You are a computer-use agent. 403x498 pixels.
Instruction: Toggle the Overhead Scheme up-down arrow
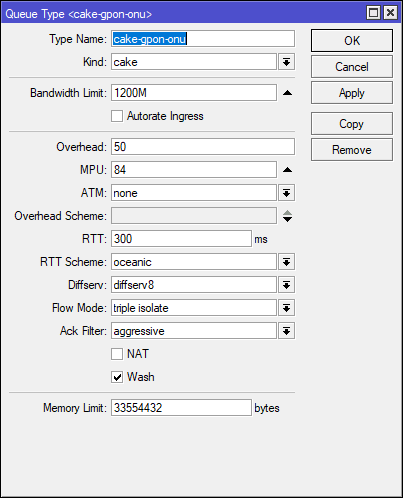(x=287, y=216)
